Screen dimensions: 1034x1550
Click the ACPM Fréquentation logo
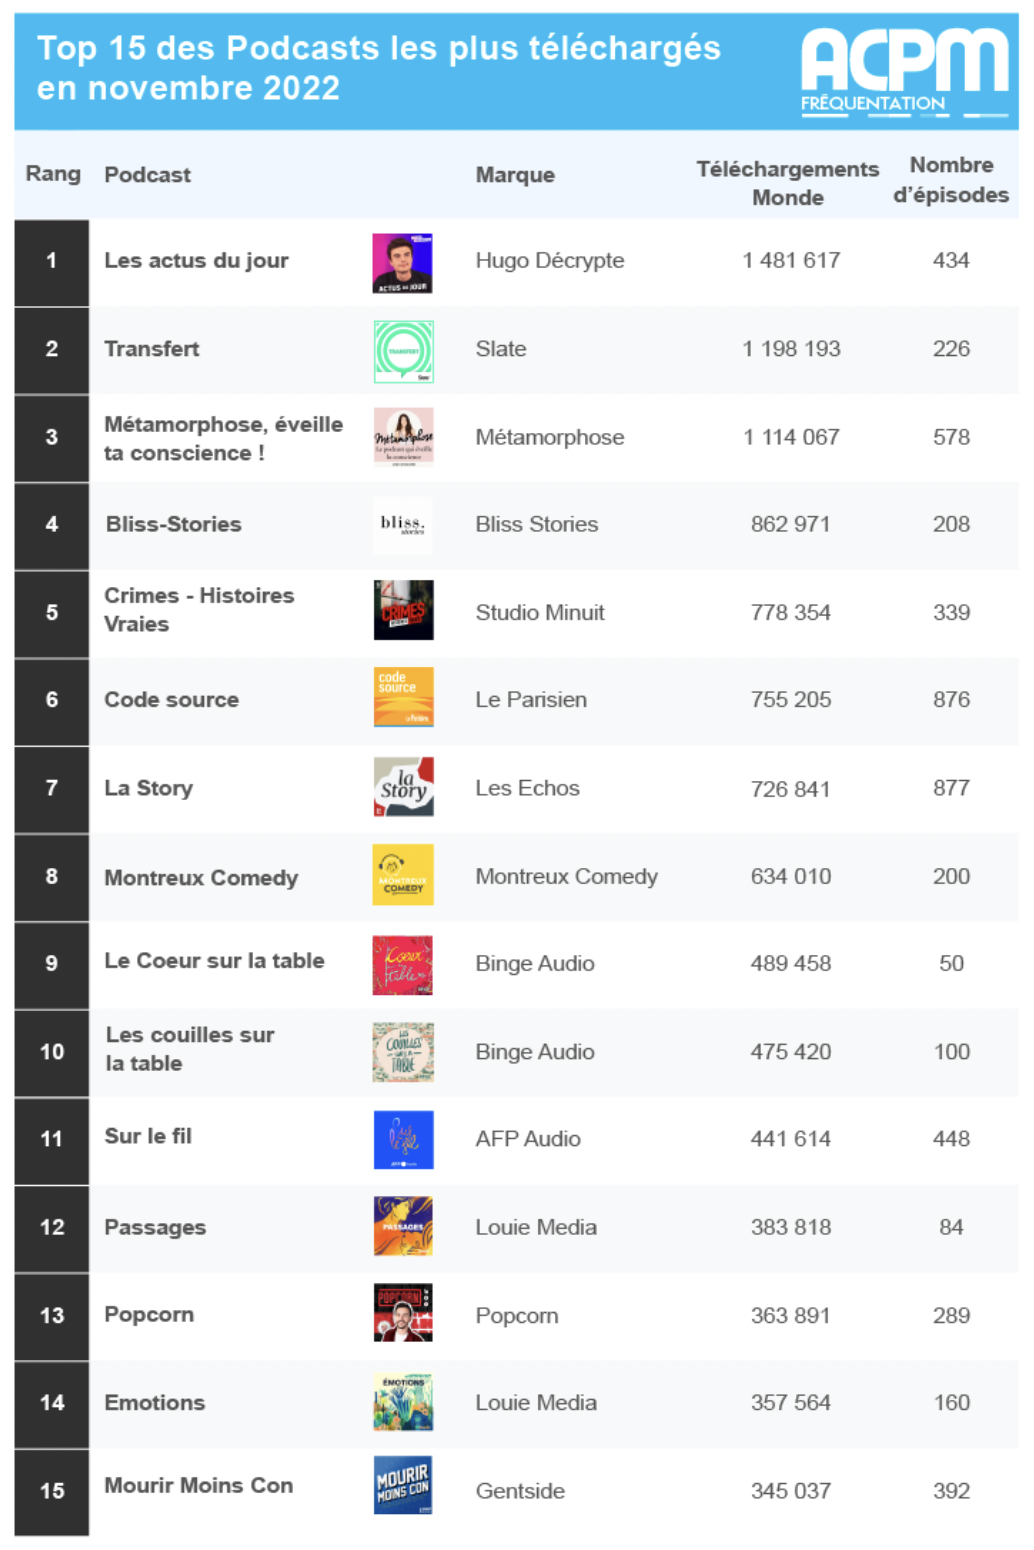(x=904, y=72)
